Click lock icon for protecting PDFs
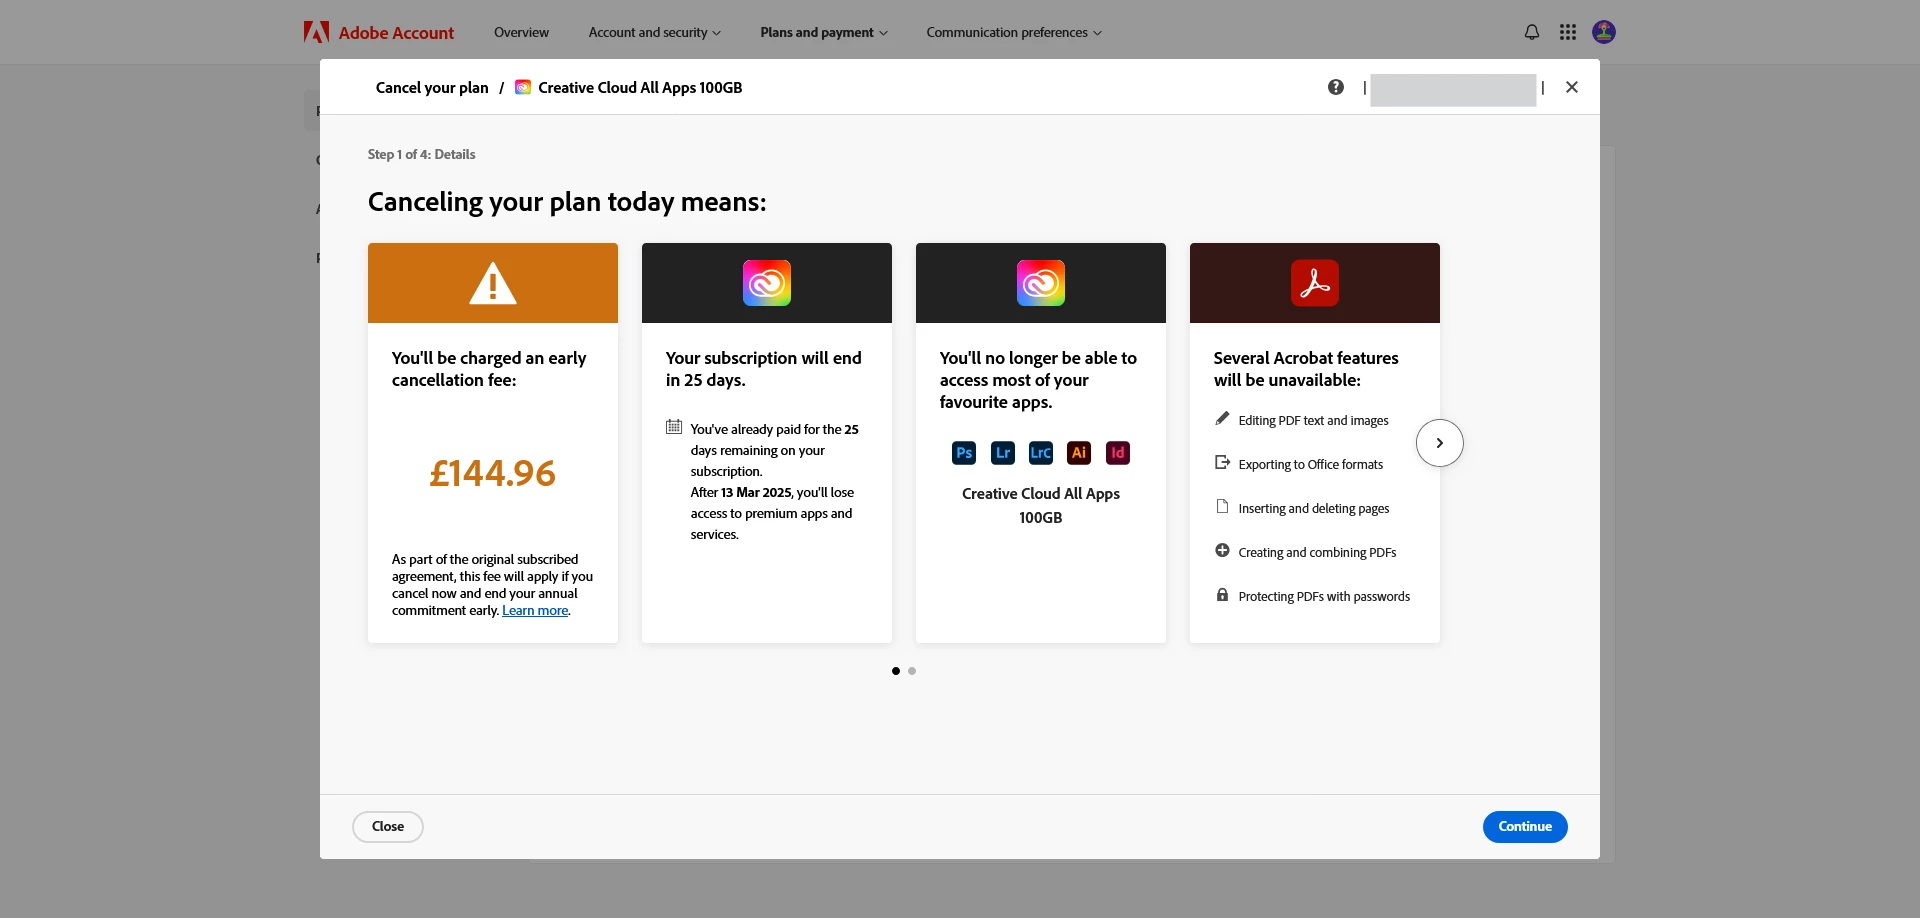Image resolution: width=1920 pixels, height=918 pixels. tap(1222, 594)
